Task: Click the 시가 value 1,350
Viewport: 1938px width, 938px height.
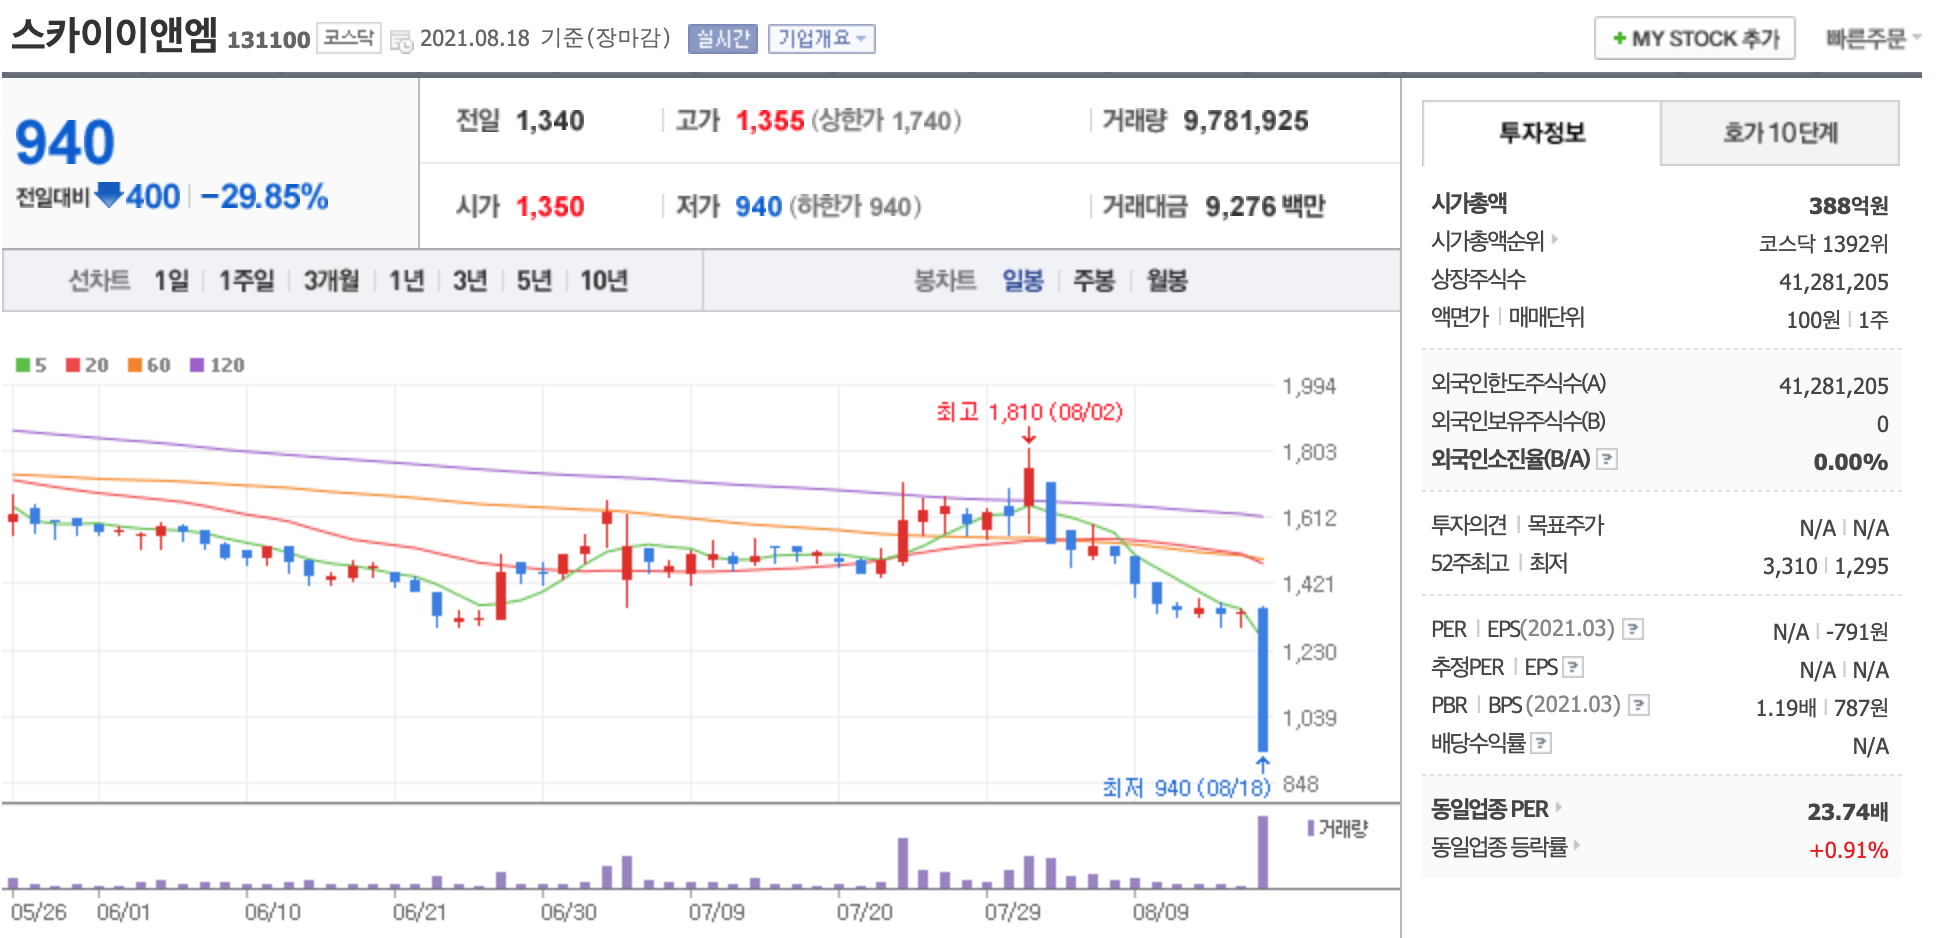Action: point(550,207)
